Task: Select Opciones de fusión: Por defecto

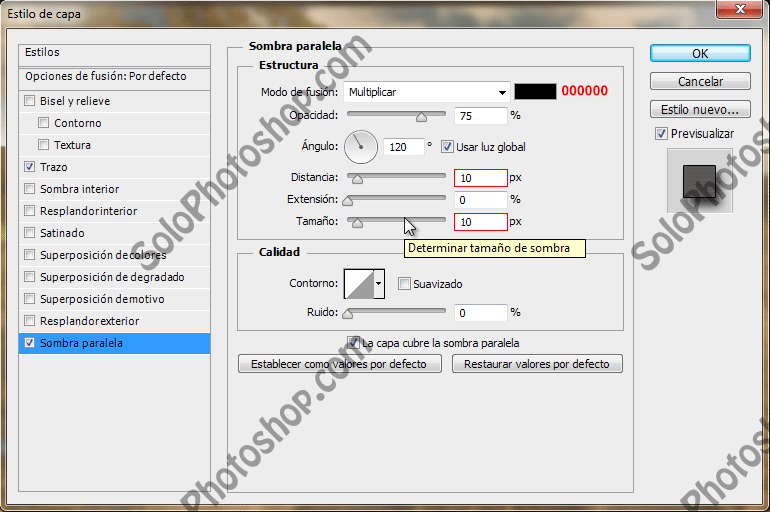Action: (114, 78)
